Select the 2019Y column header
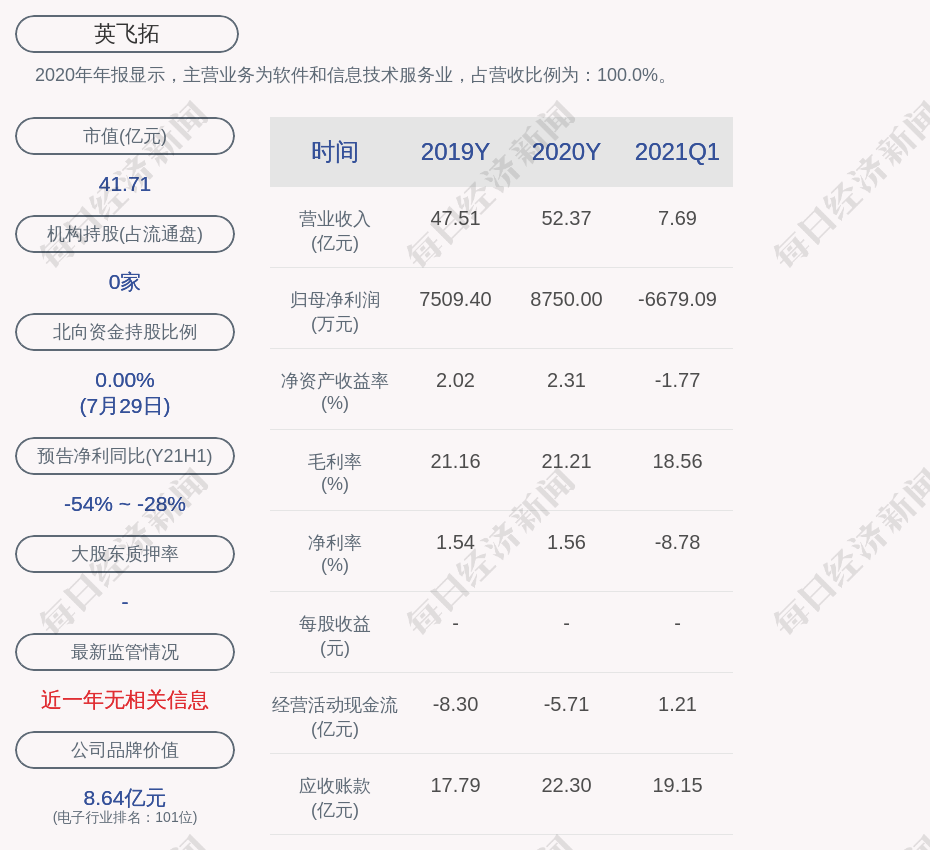This screenshot has width=930, height=850. (x=455, y=152)
